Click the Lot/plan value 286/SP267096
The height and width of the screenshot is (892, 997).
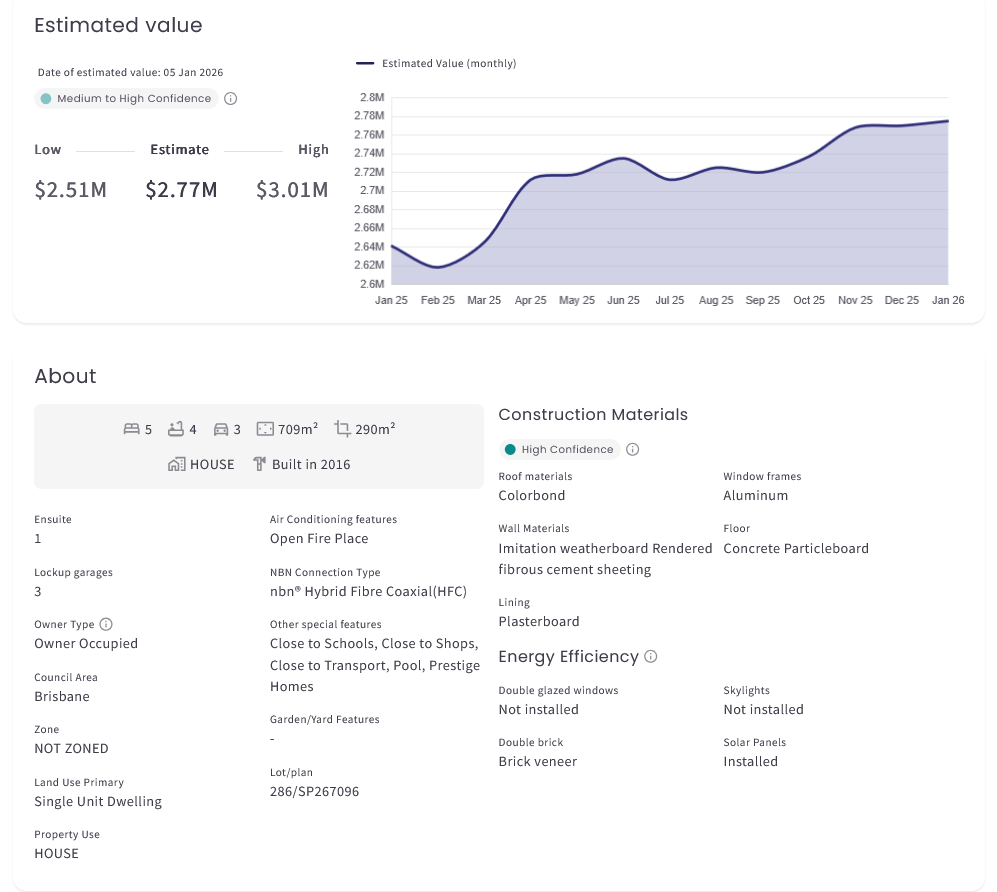tap(314, 791)
